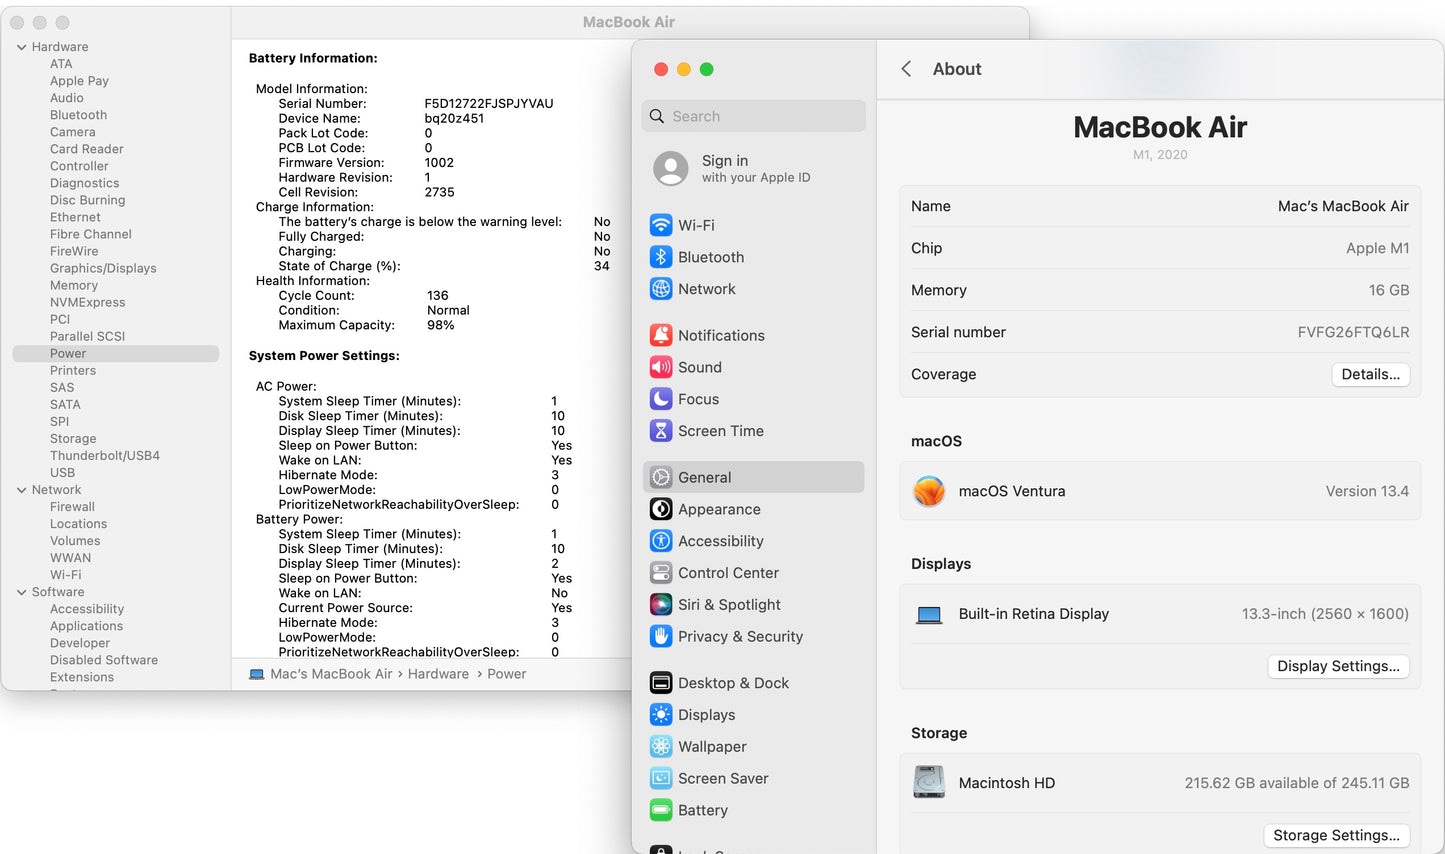The height and width of the screenshot is (854, 1445).
Task: Collapse the Network tree section
Action: [x=22, y=490]
